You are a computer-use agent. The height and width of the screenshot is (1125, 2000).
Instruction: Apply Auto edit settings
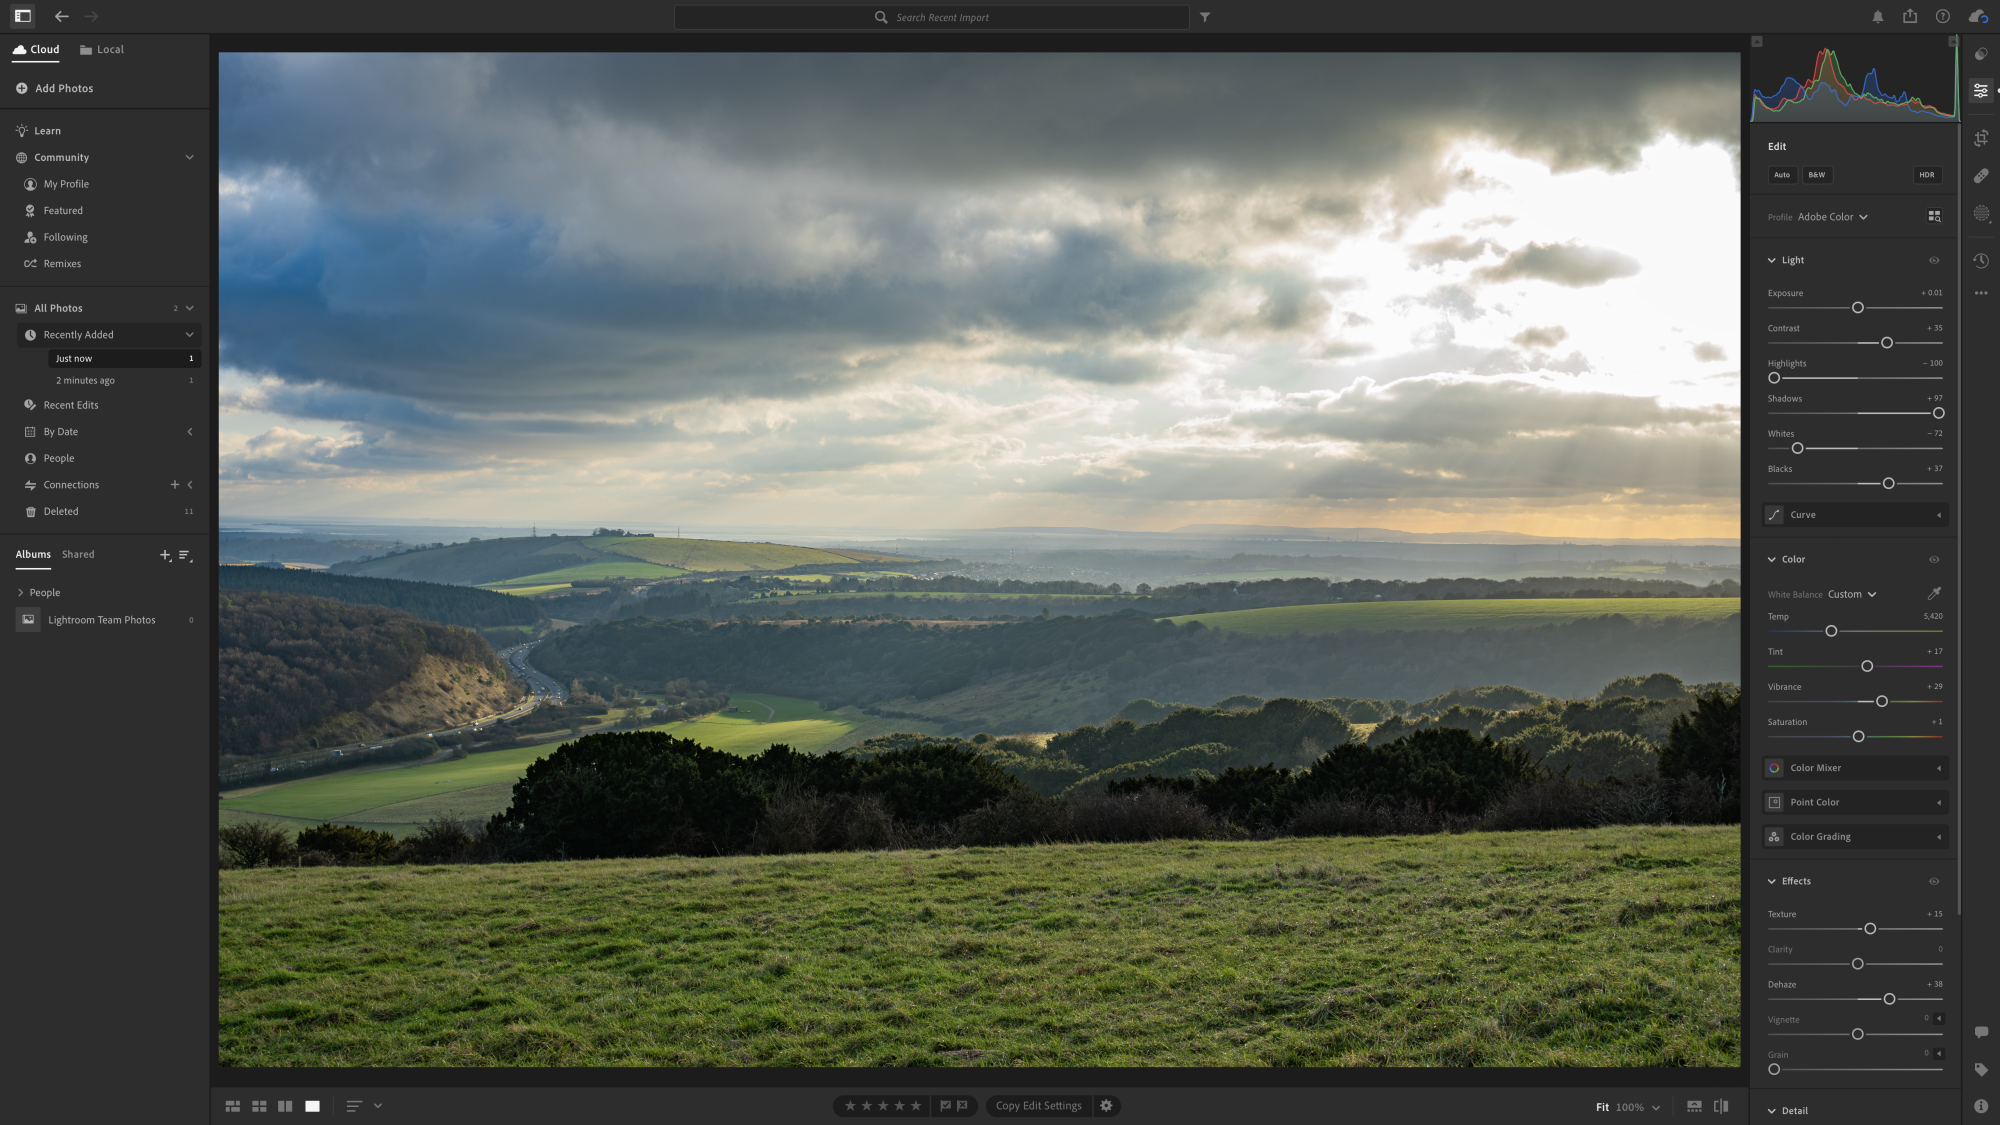pyautogui.click(x=1781, y=175)
